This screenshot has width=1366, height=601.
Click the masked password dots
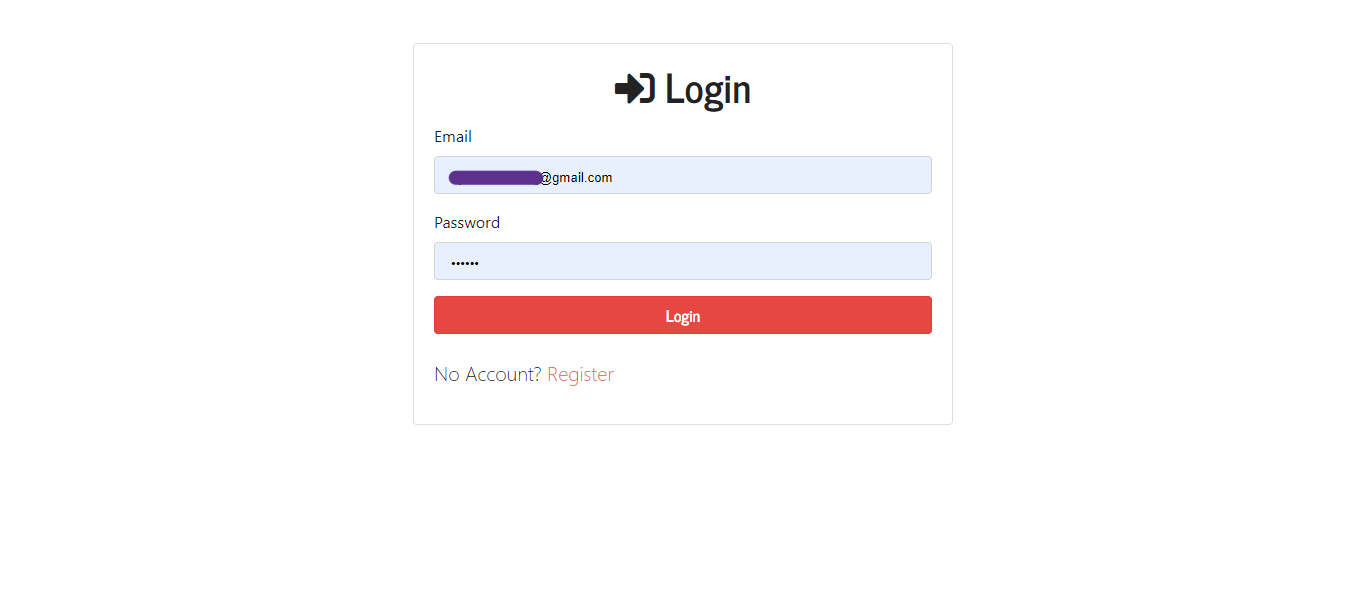point(466,261)
